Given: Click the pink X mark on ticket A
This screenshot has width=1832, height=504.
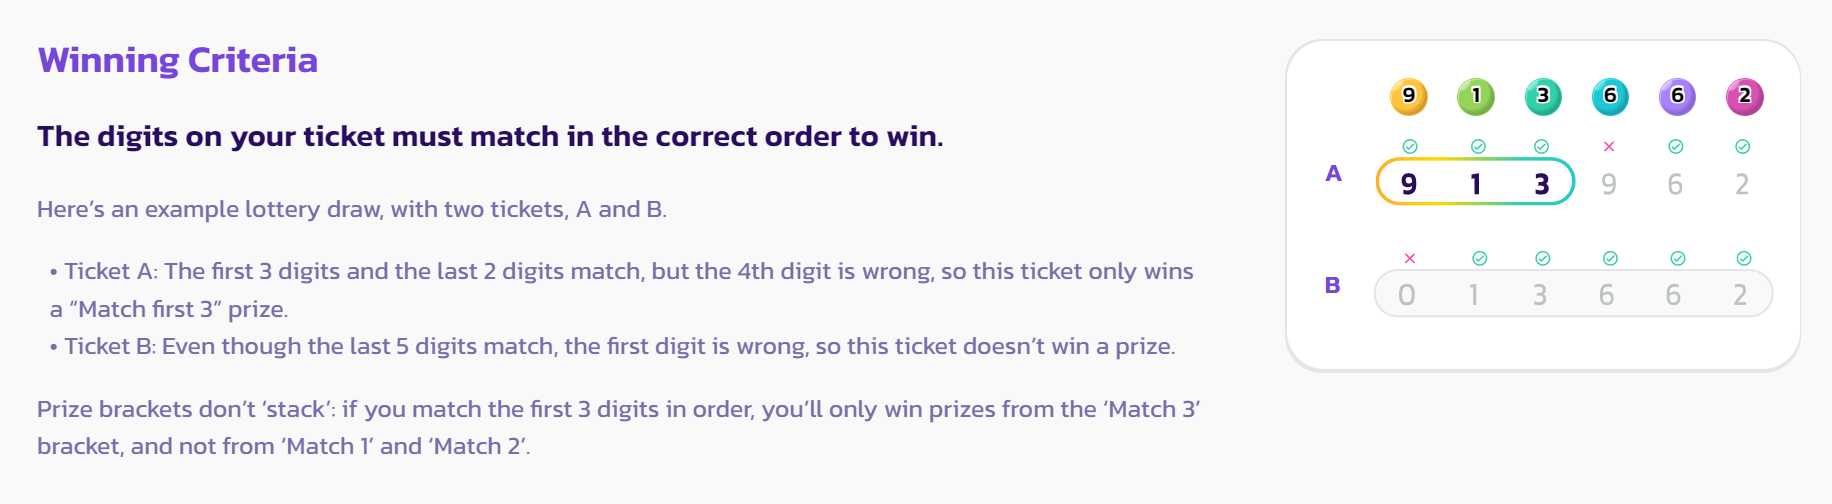Looking at the screenshot, I should (1609, 147).
